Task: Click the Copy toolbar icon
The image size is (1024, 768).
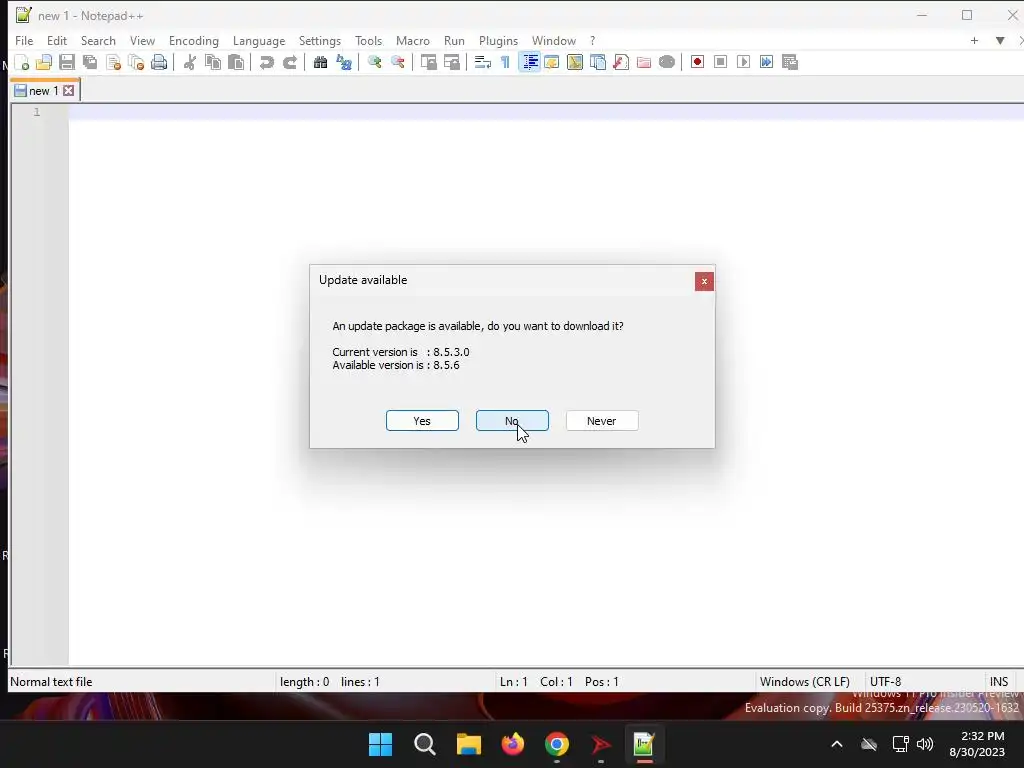Action: [213, 62]
